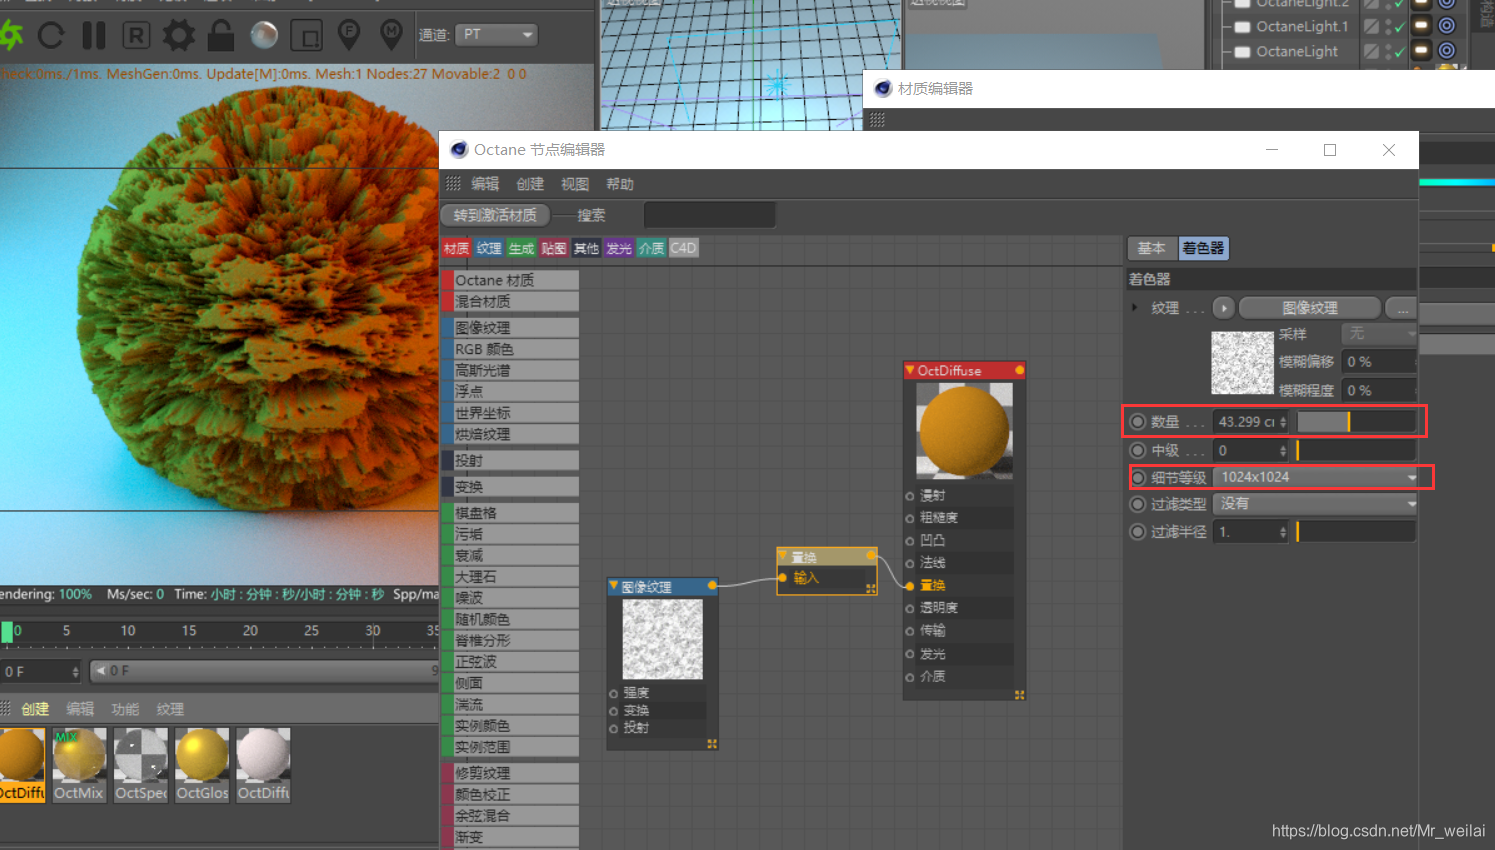Toggle the 数量 animation radio dot

(x=1138, y=422)
